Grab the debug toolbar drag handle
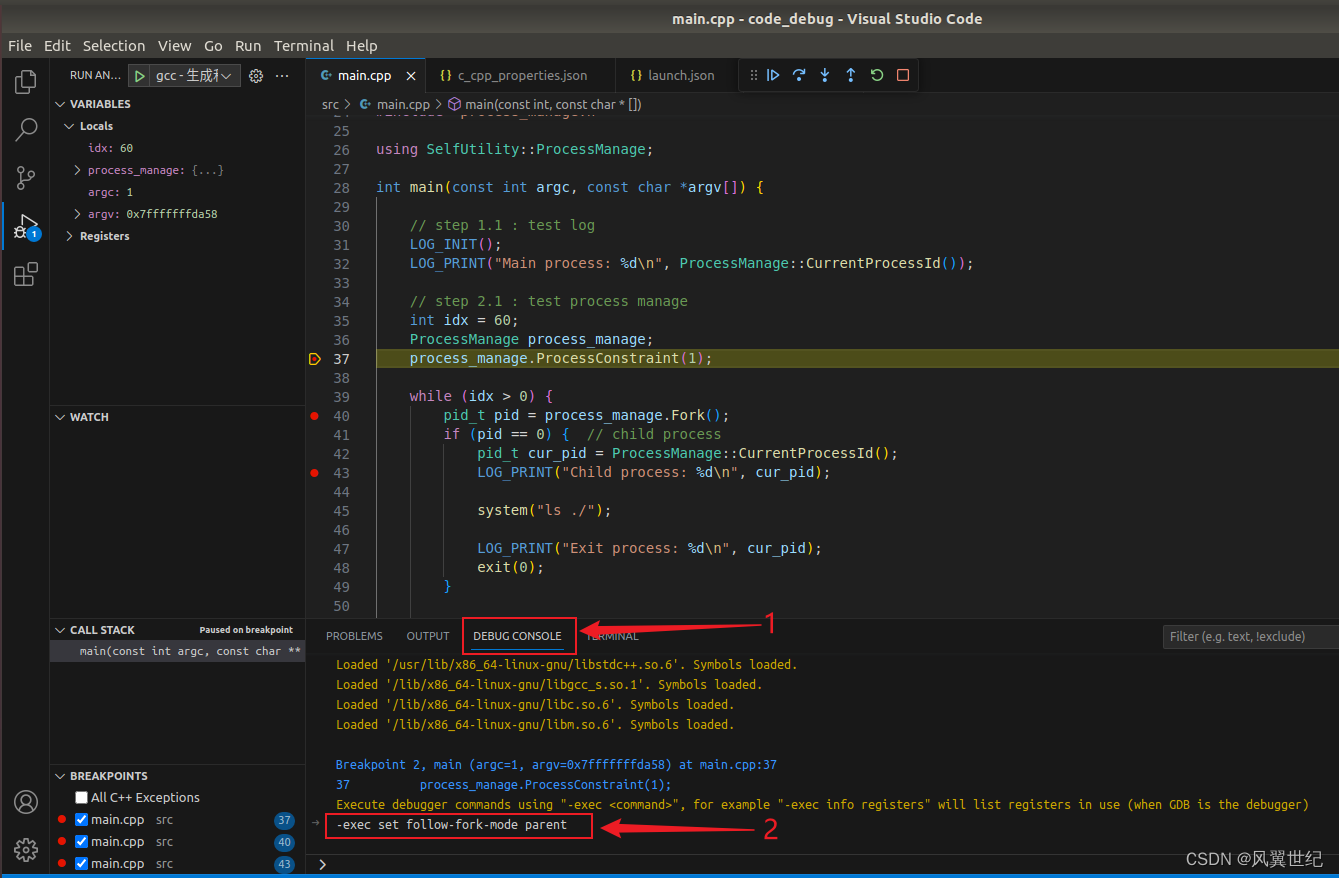 click(x=752, y=75)
